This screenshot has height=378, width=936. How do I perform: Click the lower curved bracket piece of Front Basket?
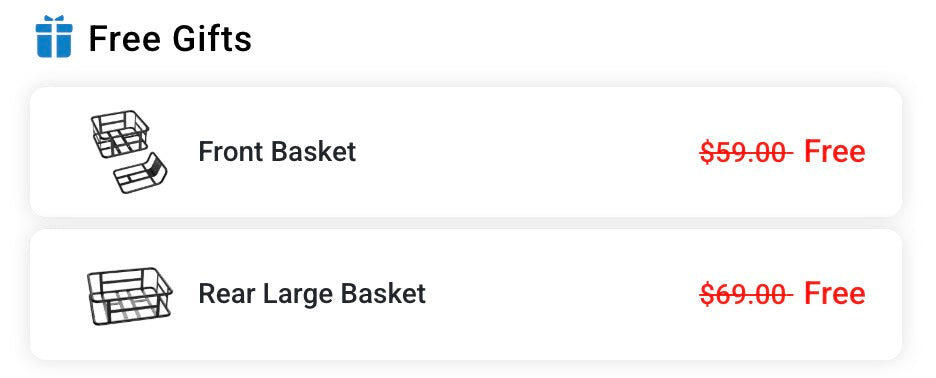pos(141,173)
